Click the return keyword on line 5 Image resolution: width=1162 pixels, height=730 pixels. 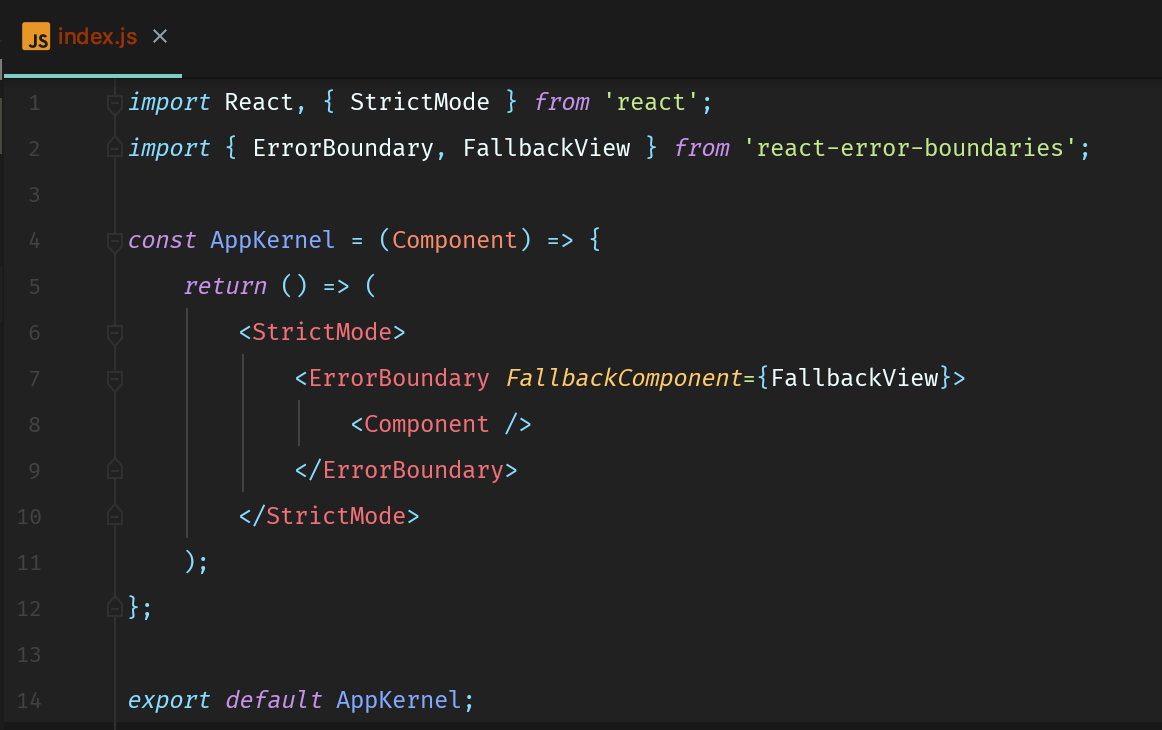[225, 286]
